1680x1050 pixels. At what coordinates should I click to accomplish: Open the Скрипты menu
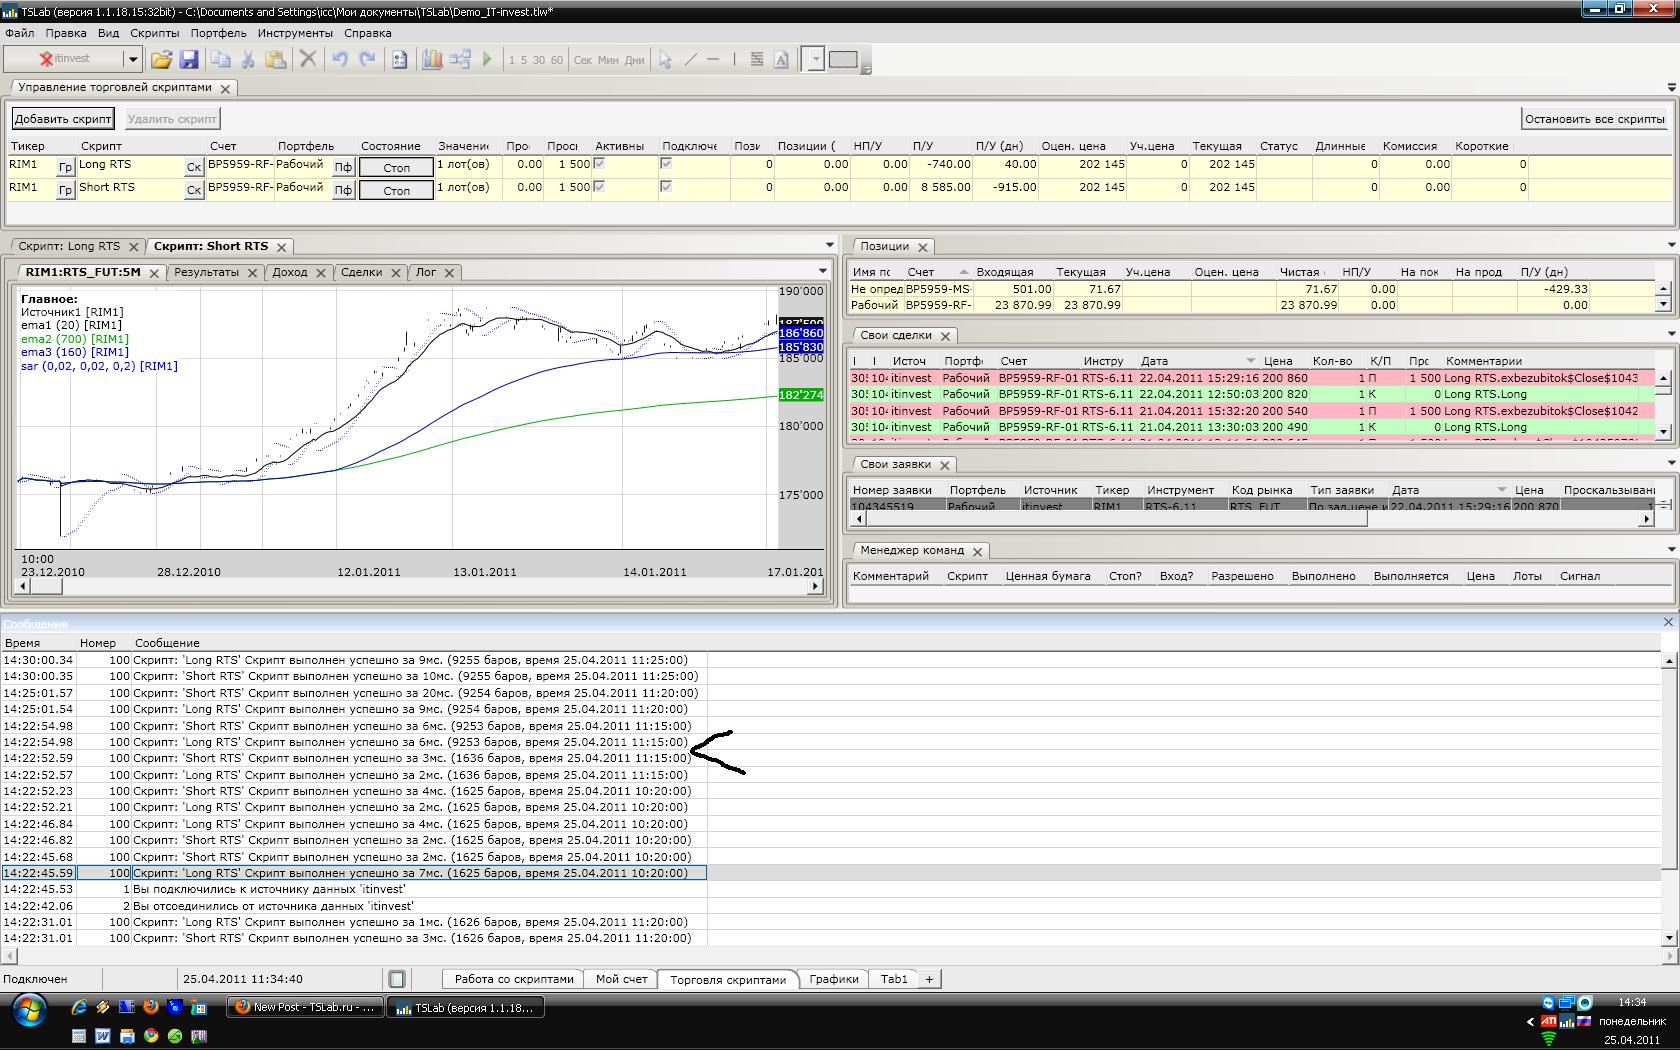coord(154,33)
